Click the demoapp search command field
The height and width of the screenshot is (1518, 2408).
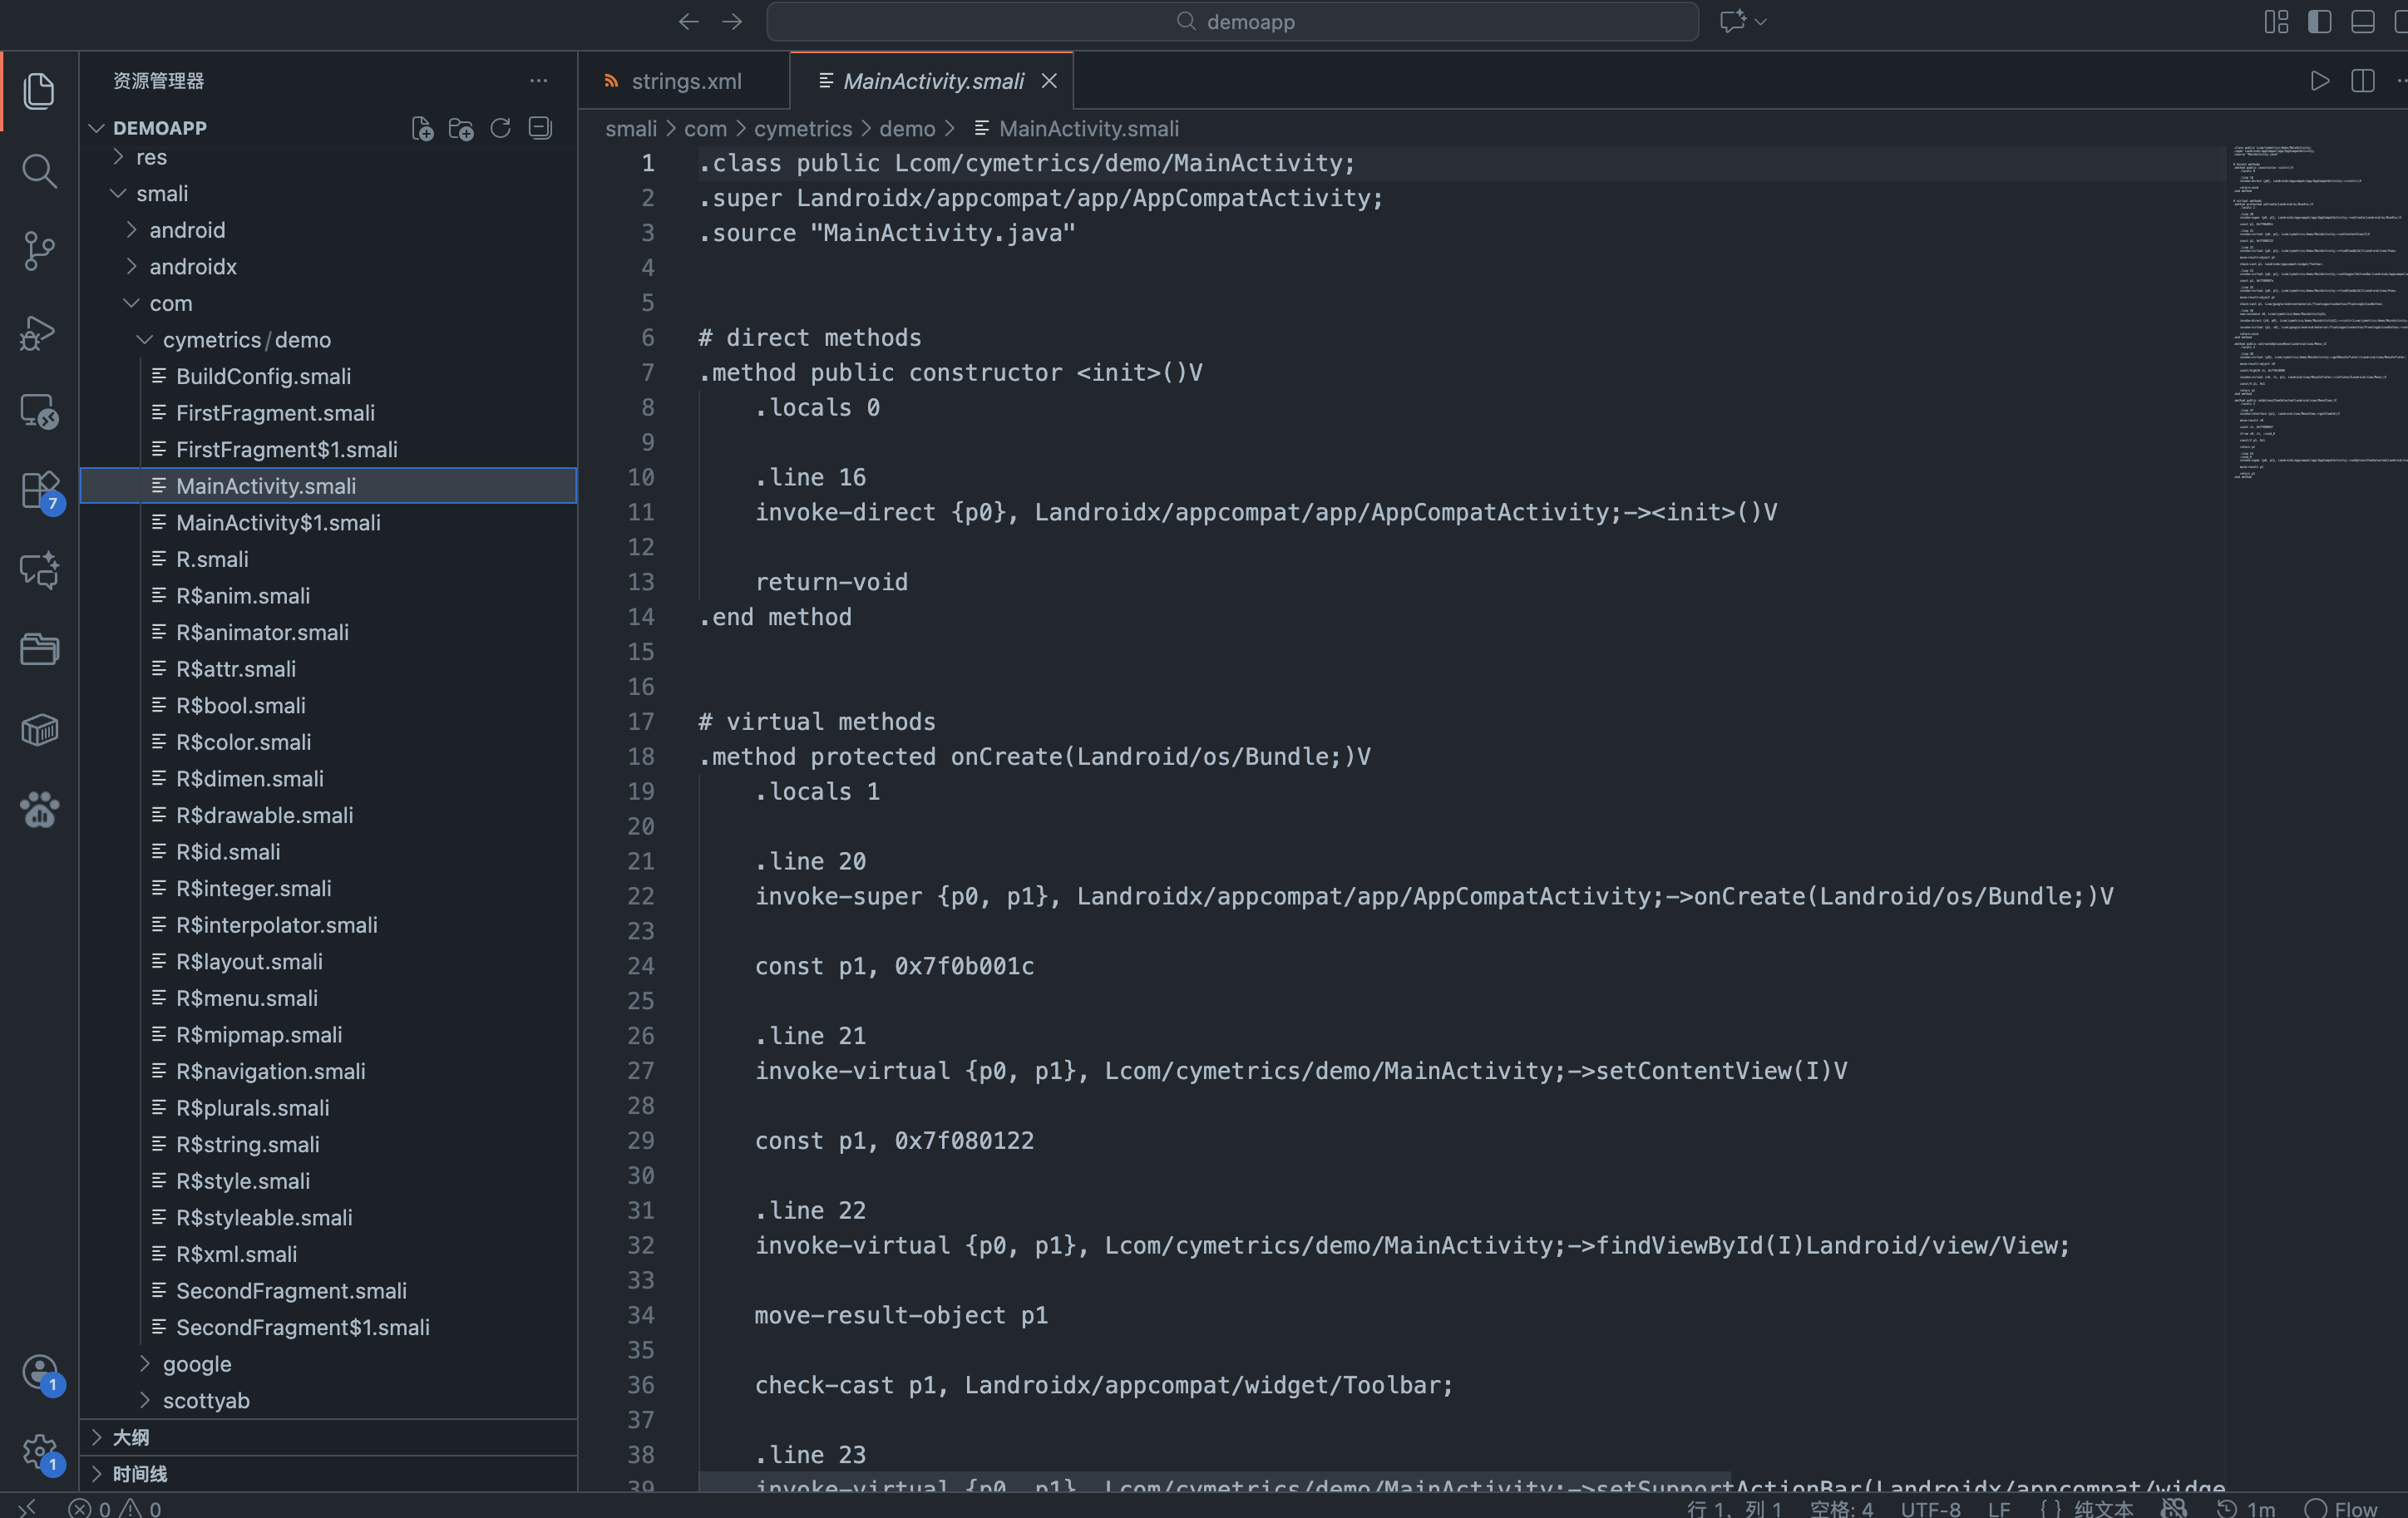point(1232,22)
